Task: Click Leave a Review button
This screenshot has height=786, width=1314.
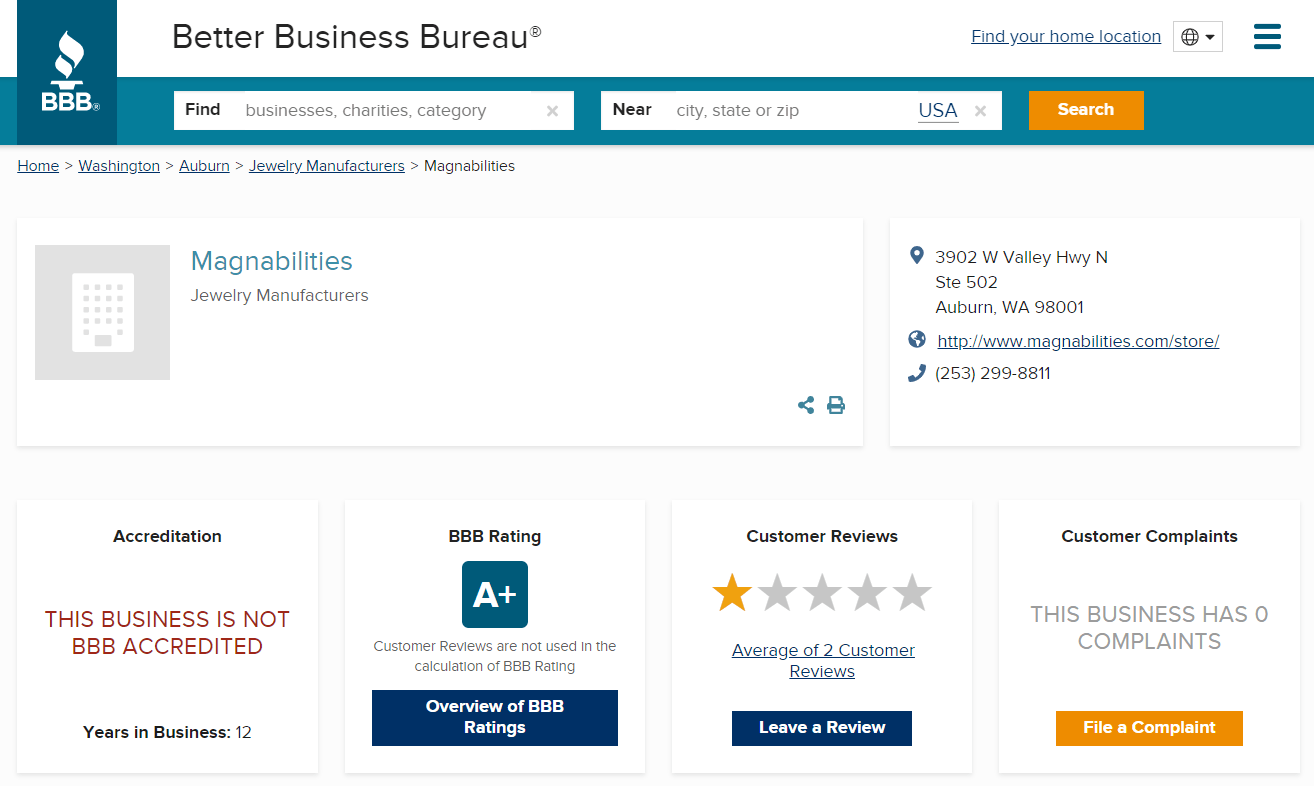Action: tap(822, 728)
